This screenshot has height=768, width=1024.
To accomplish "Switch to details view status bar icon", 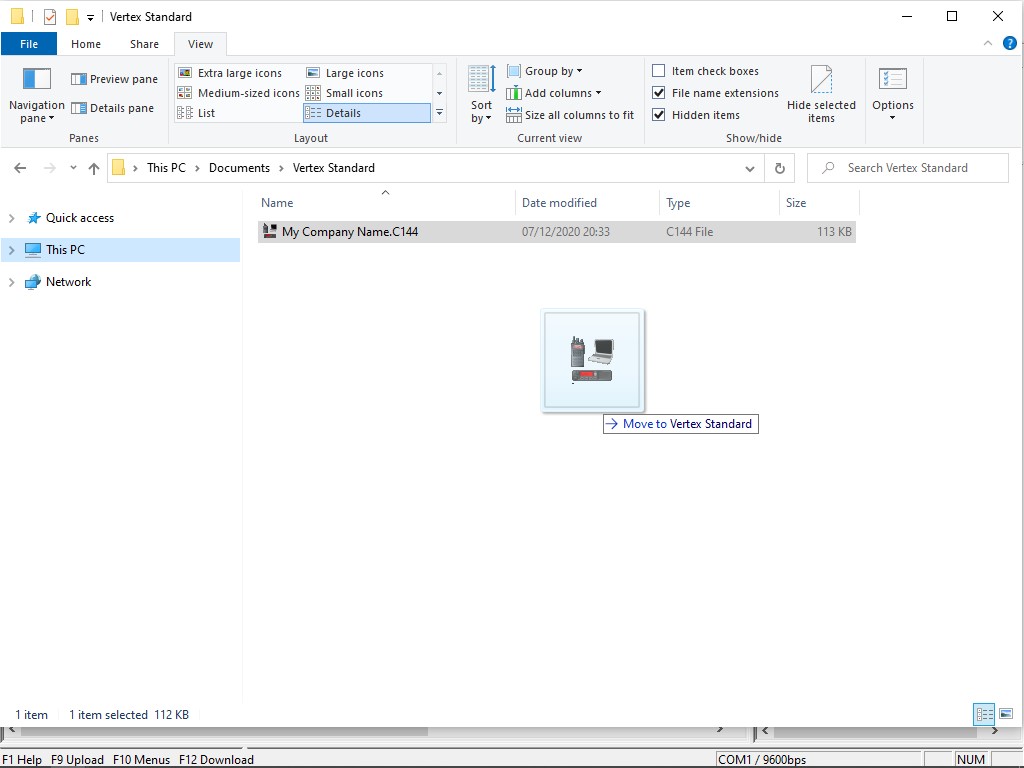I will [x=984, y=714].
